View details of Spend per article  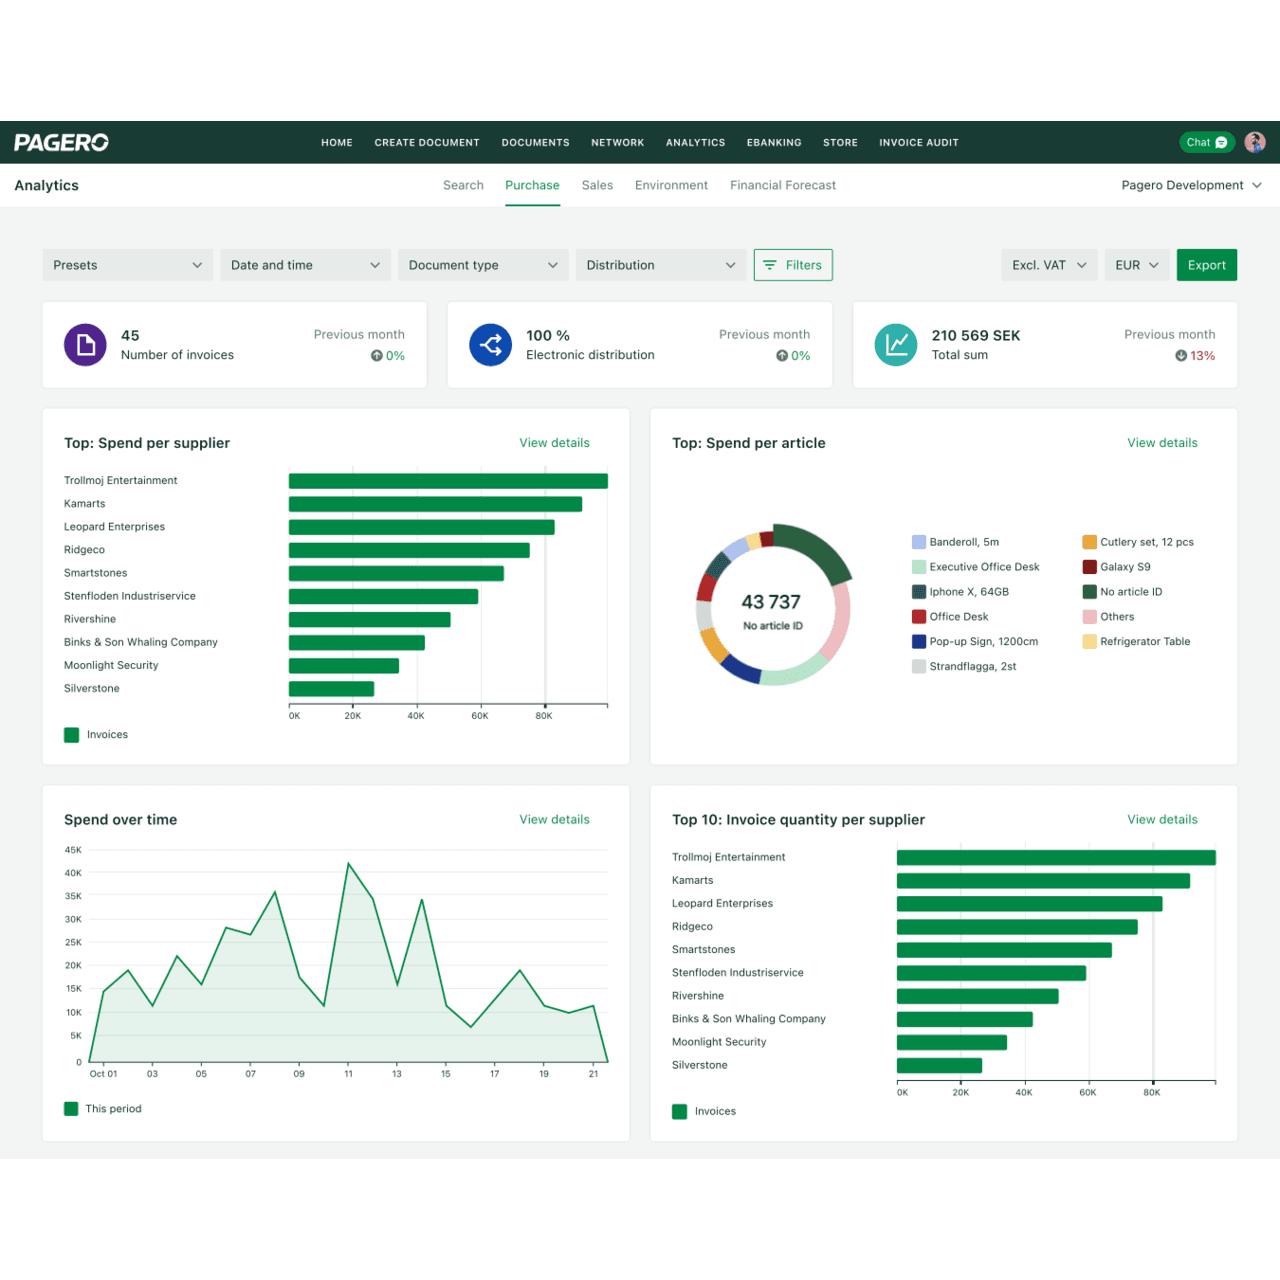[x=1162, y=443]
